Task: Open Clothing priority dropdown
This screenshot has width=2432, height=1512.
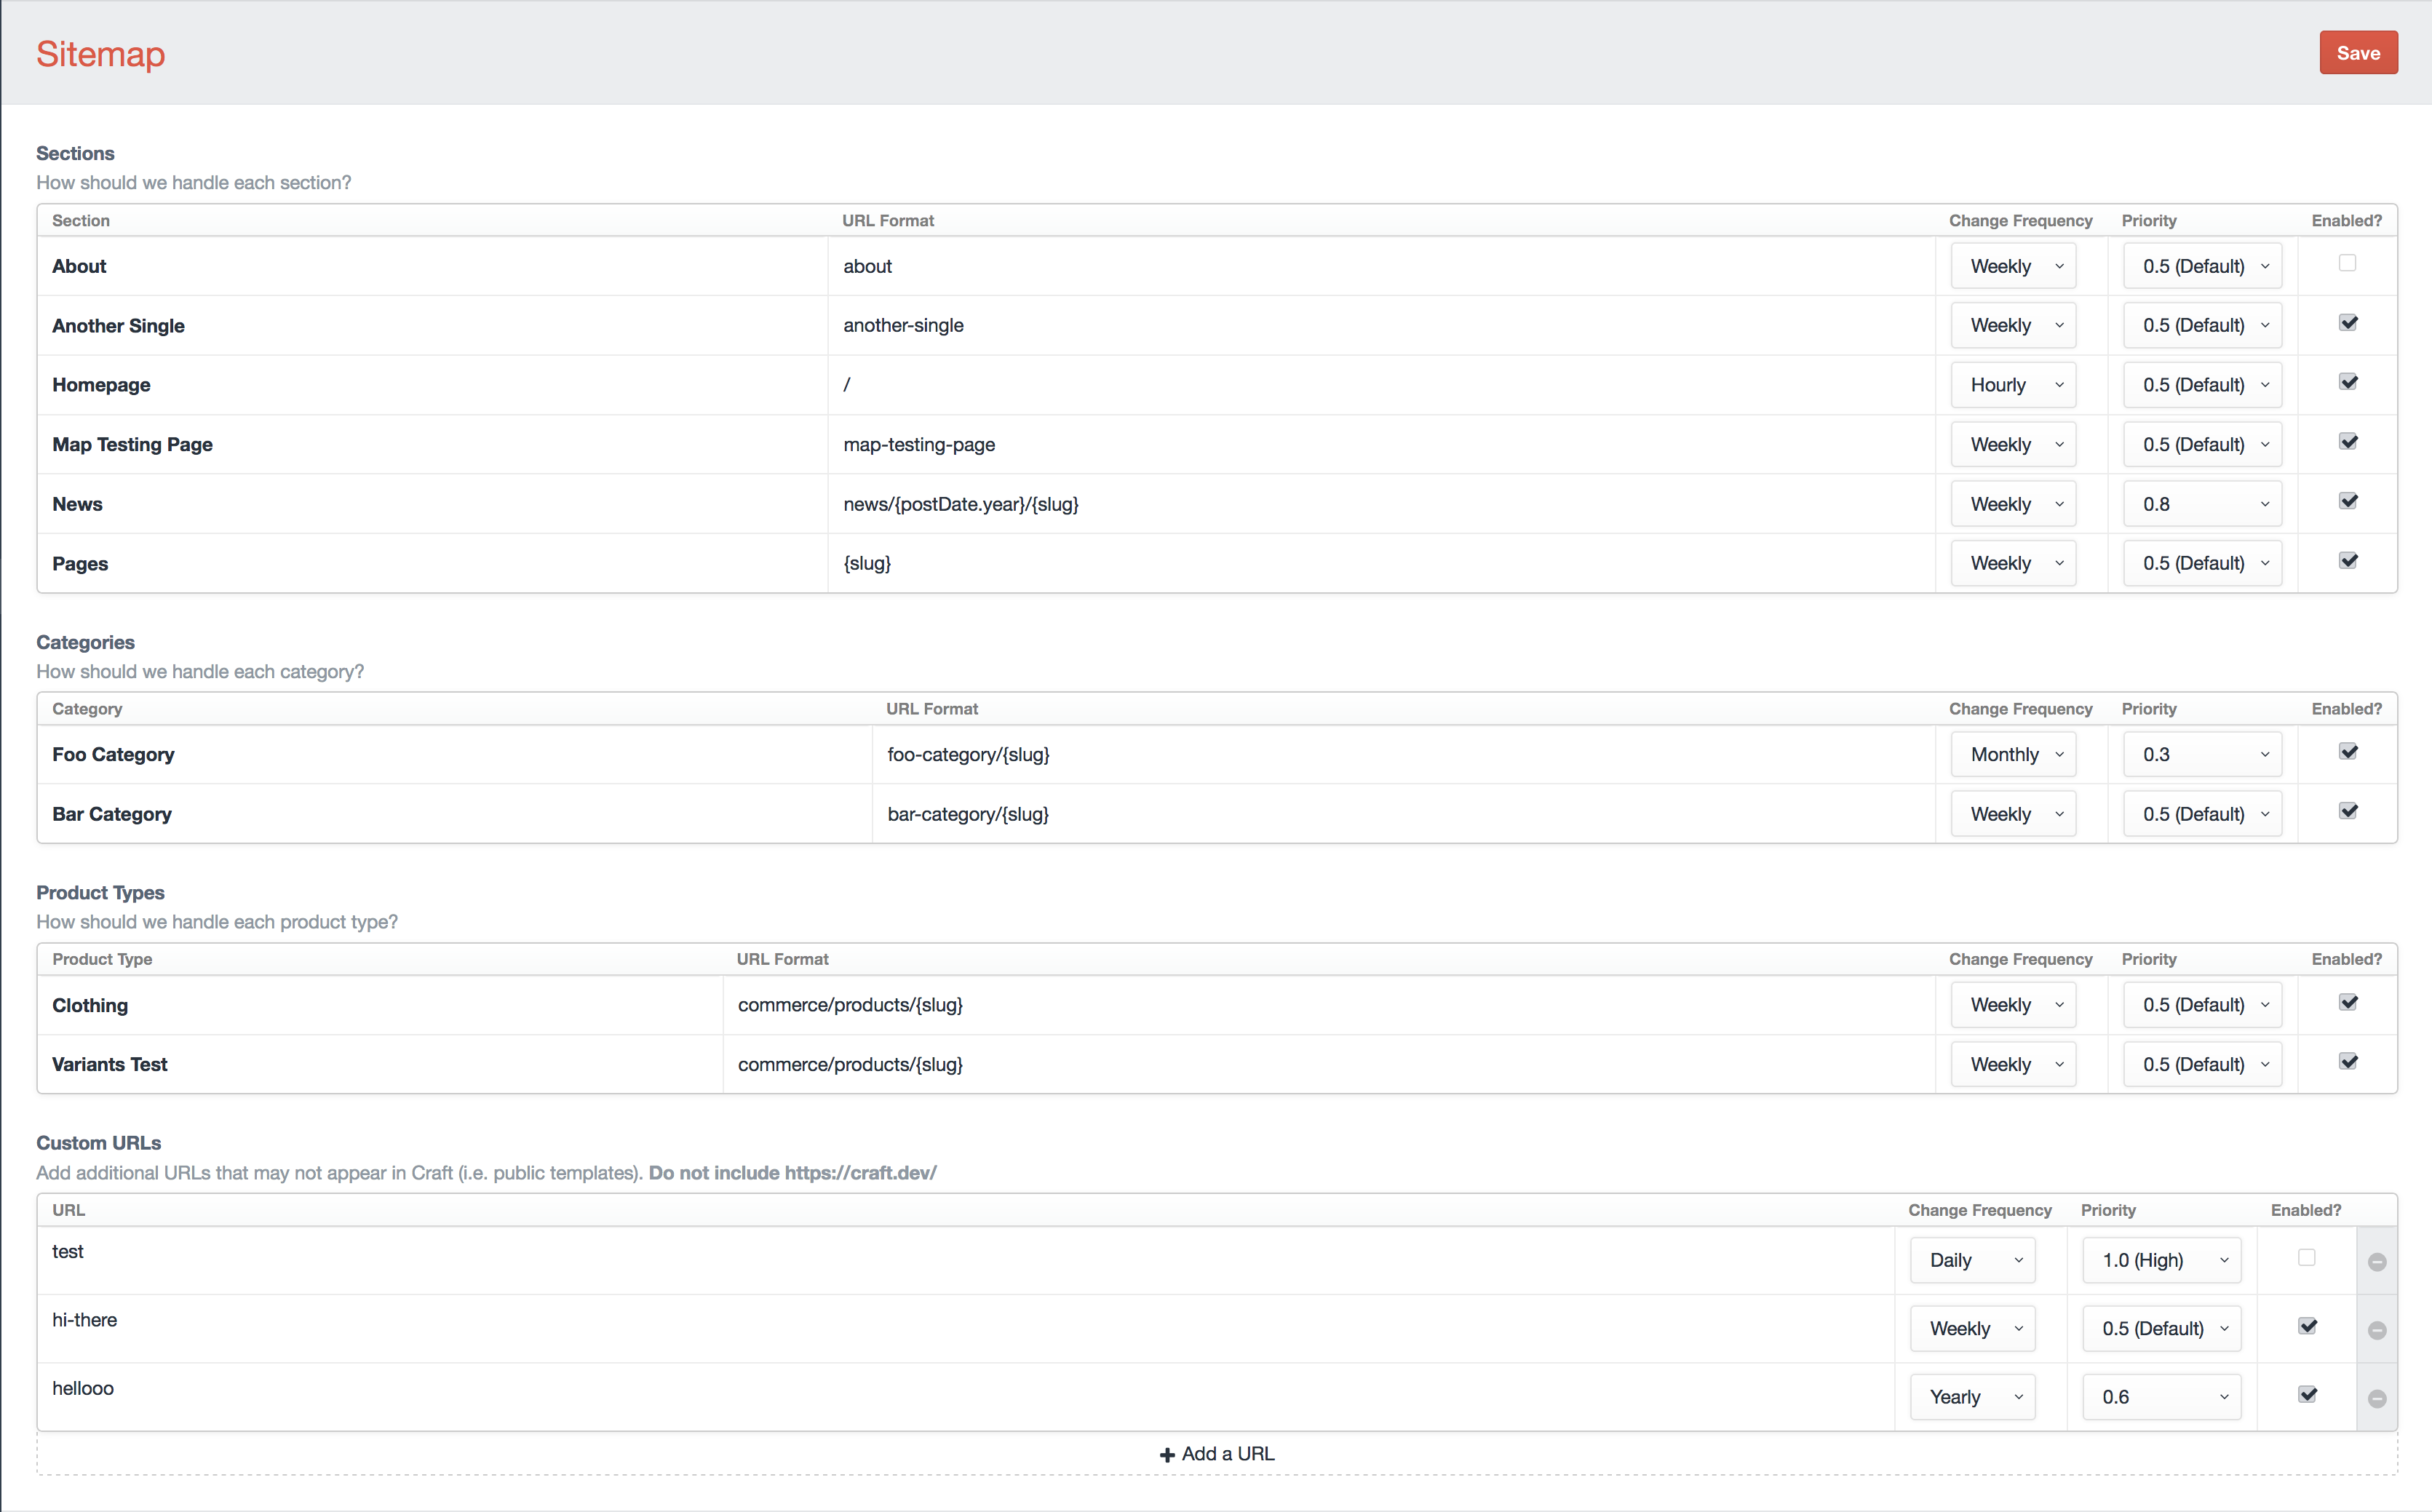Action: coord(2201,1005)
